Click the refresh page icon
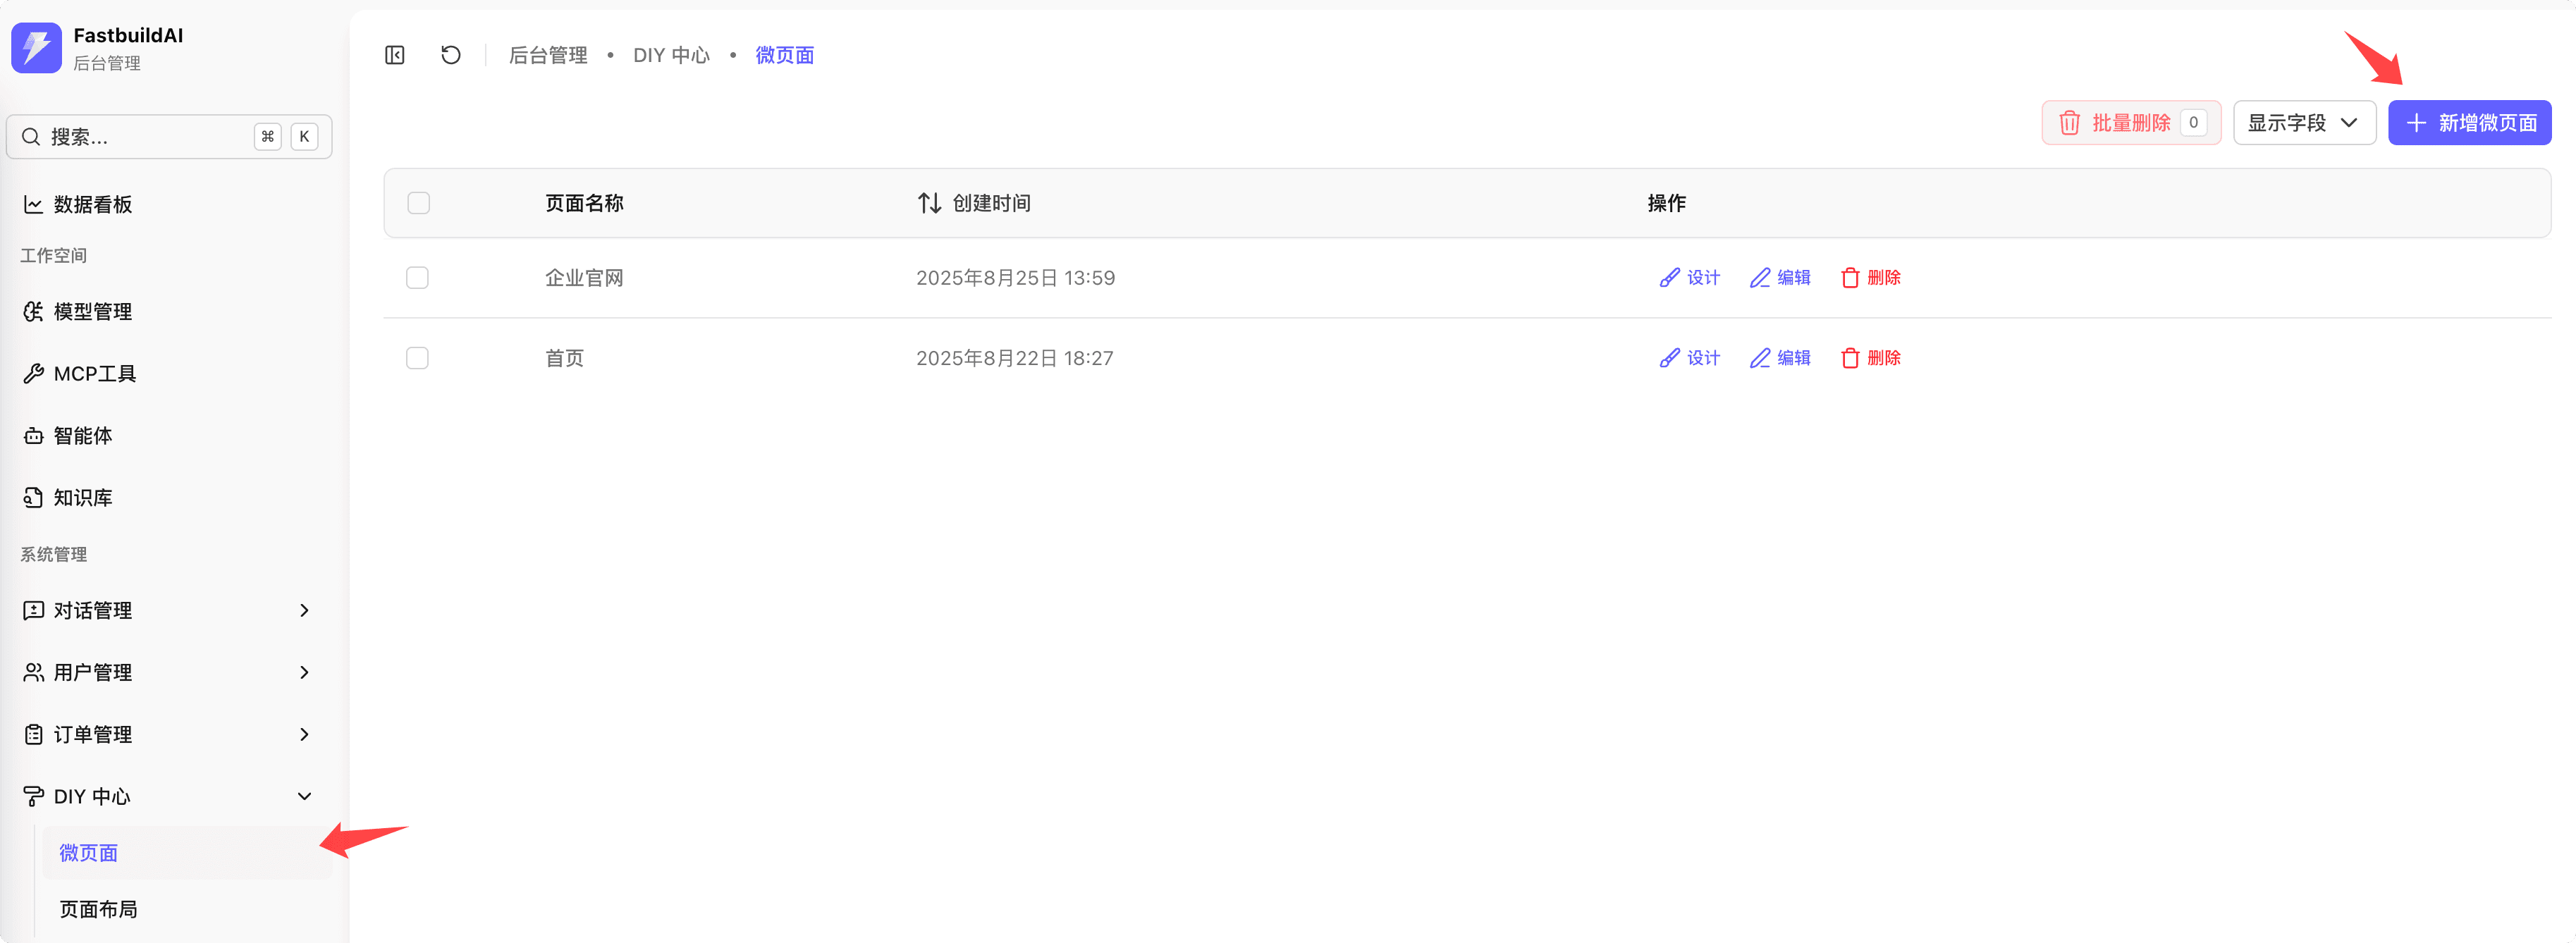The width and height of the screenshot is (2576, 943). click(x=451, y=55)
